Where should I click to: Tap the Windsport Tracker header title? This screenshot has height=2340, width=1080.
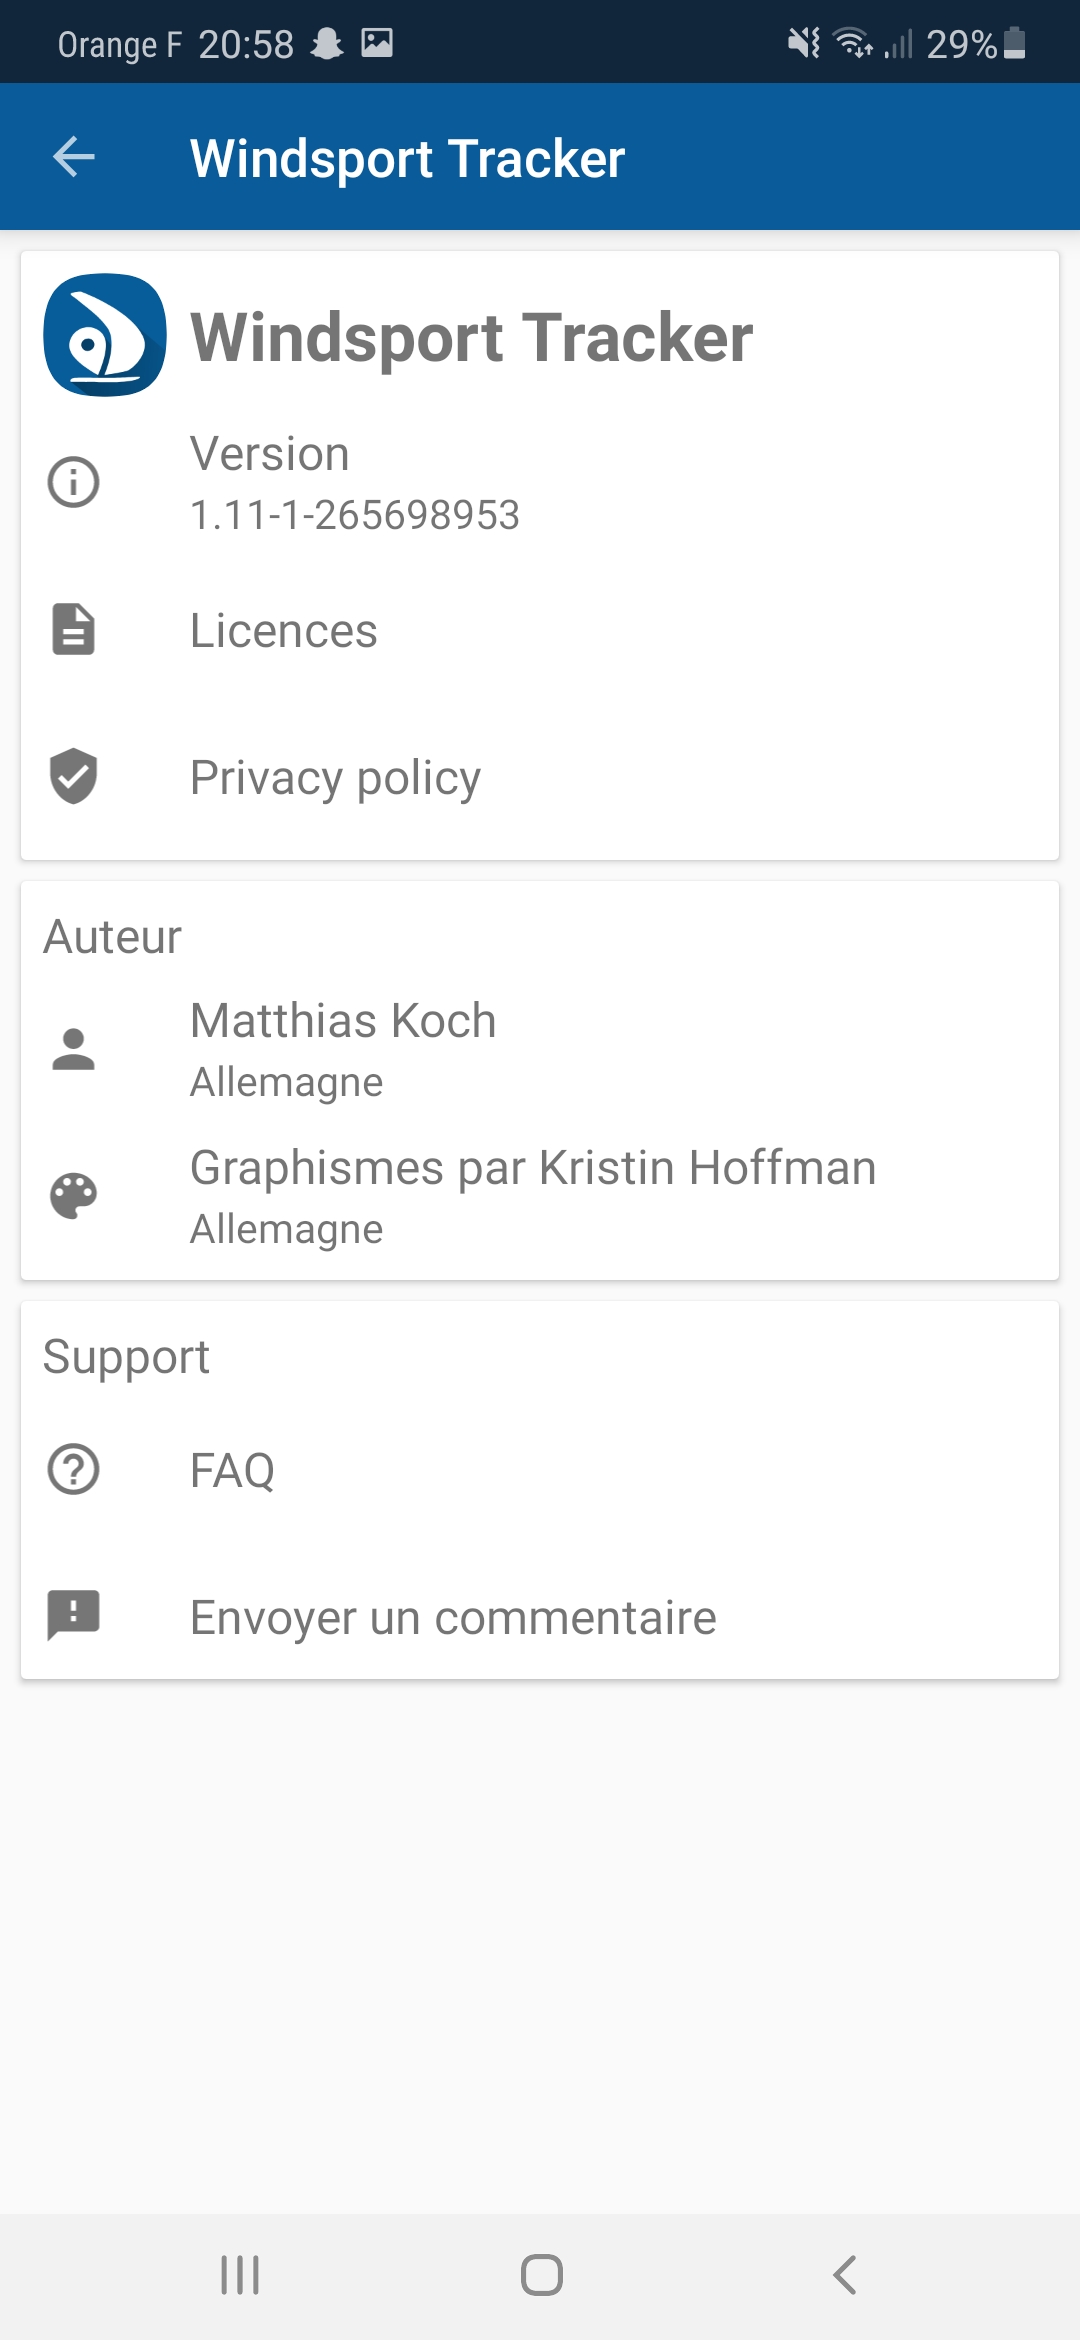[x=407, y=159]
